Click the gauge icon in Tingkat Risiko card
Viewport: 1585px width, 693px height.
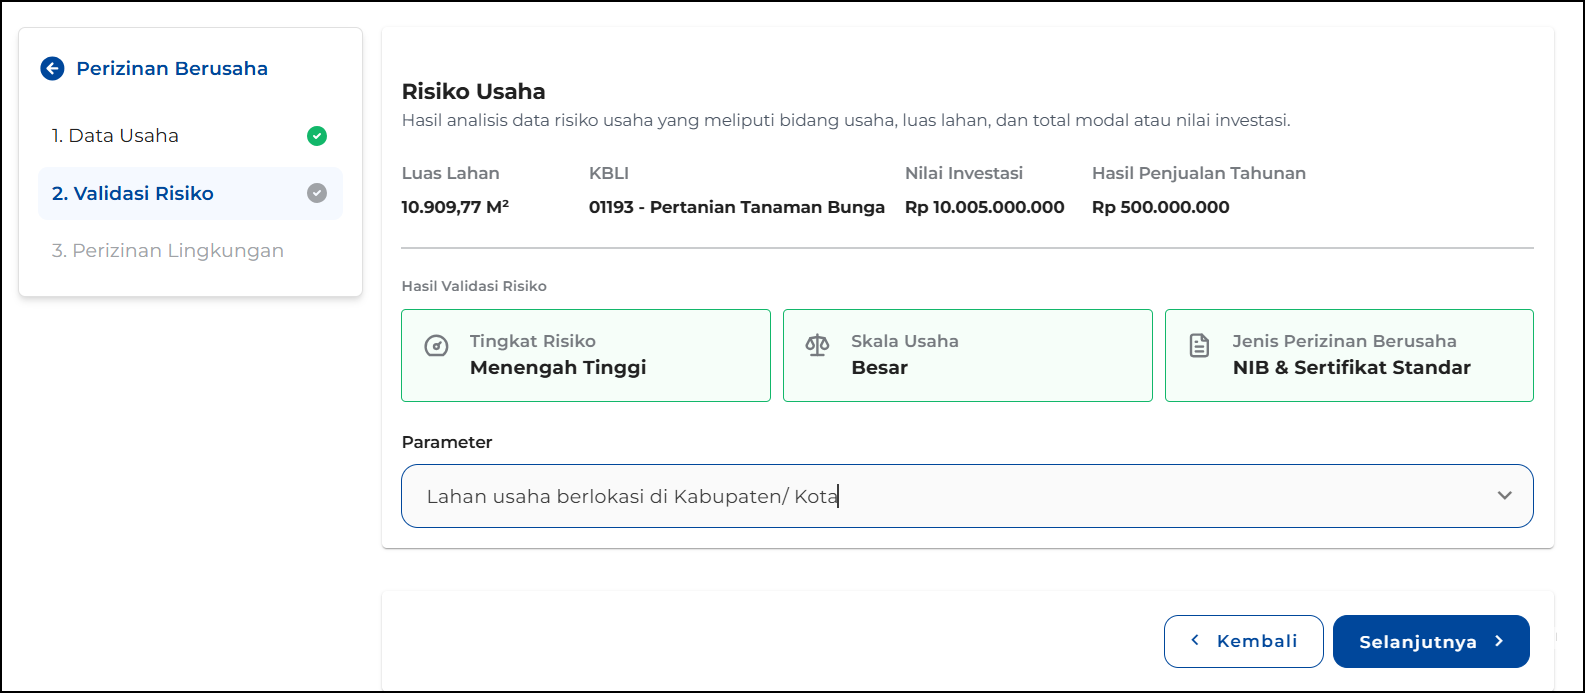coord(437,346)
